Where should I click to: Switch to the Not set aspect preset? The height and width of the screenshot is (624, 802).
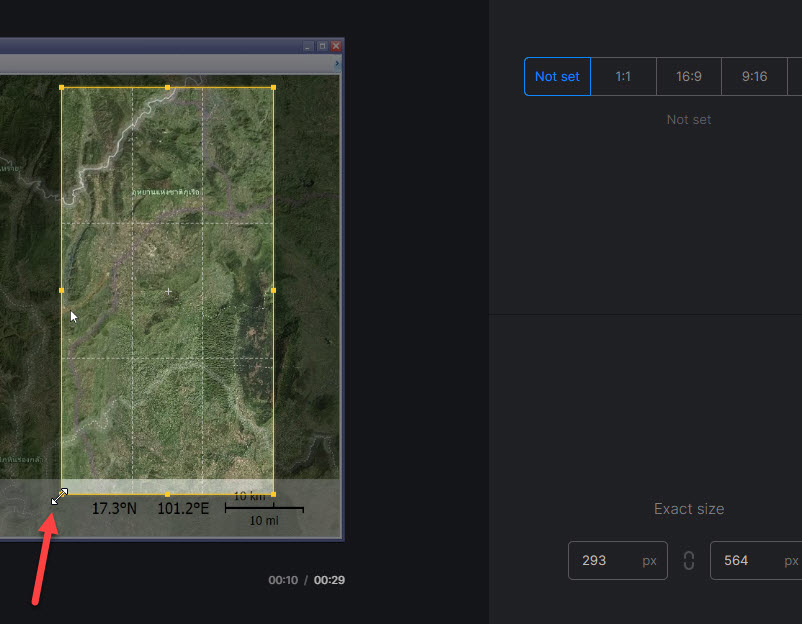click(x=556, y=76)
